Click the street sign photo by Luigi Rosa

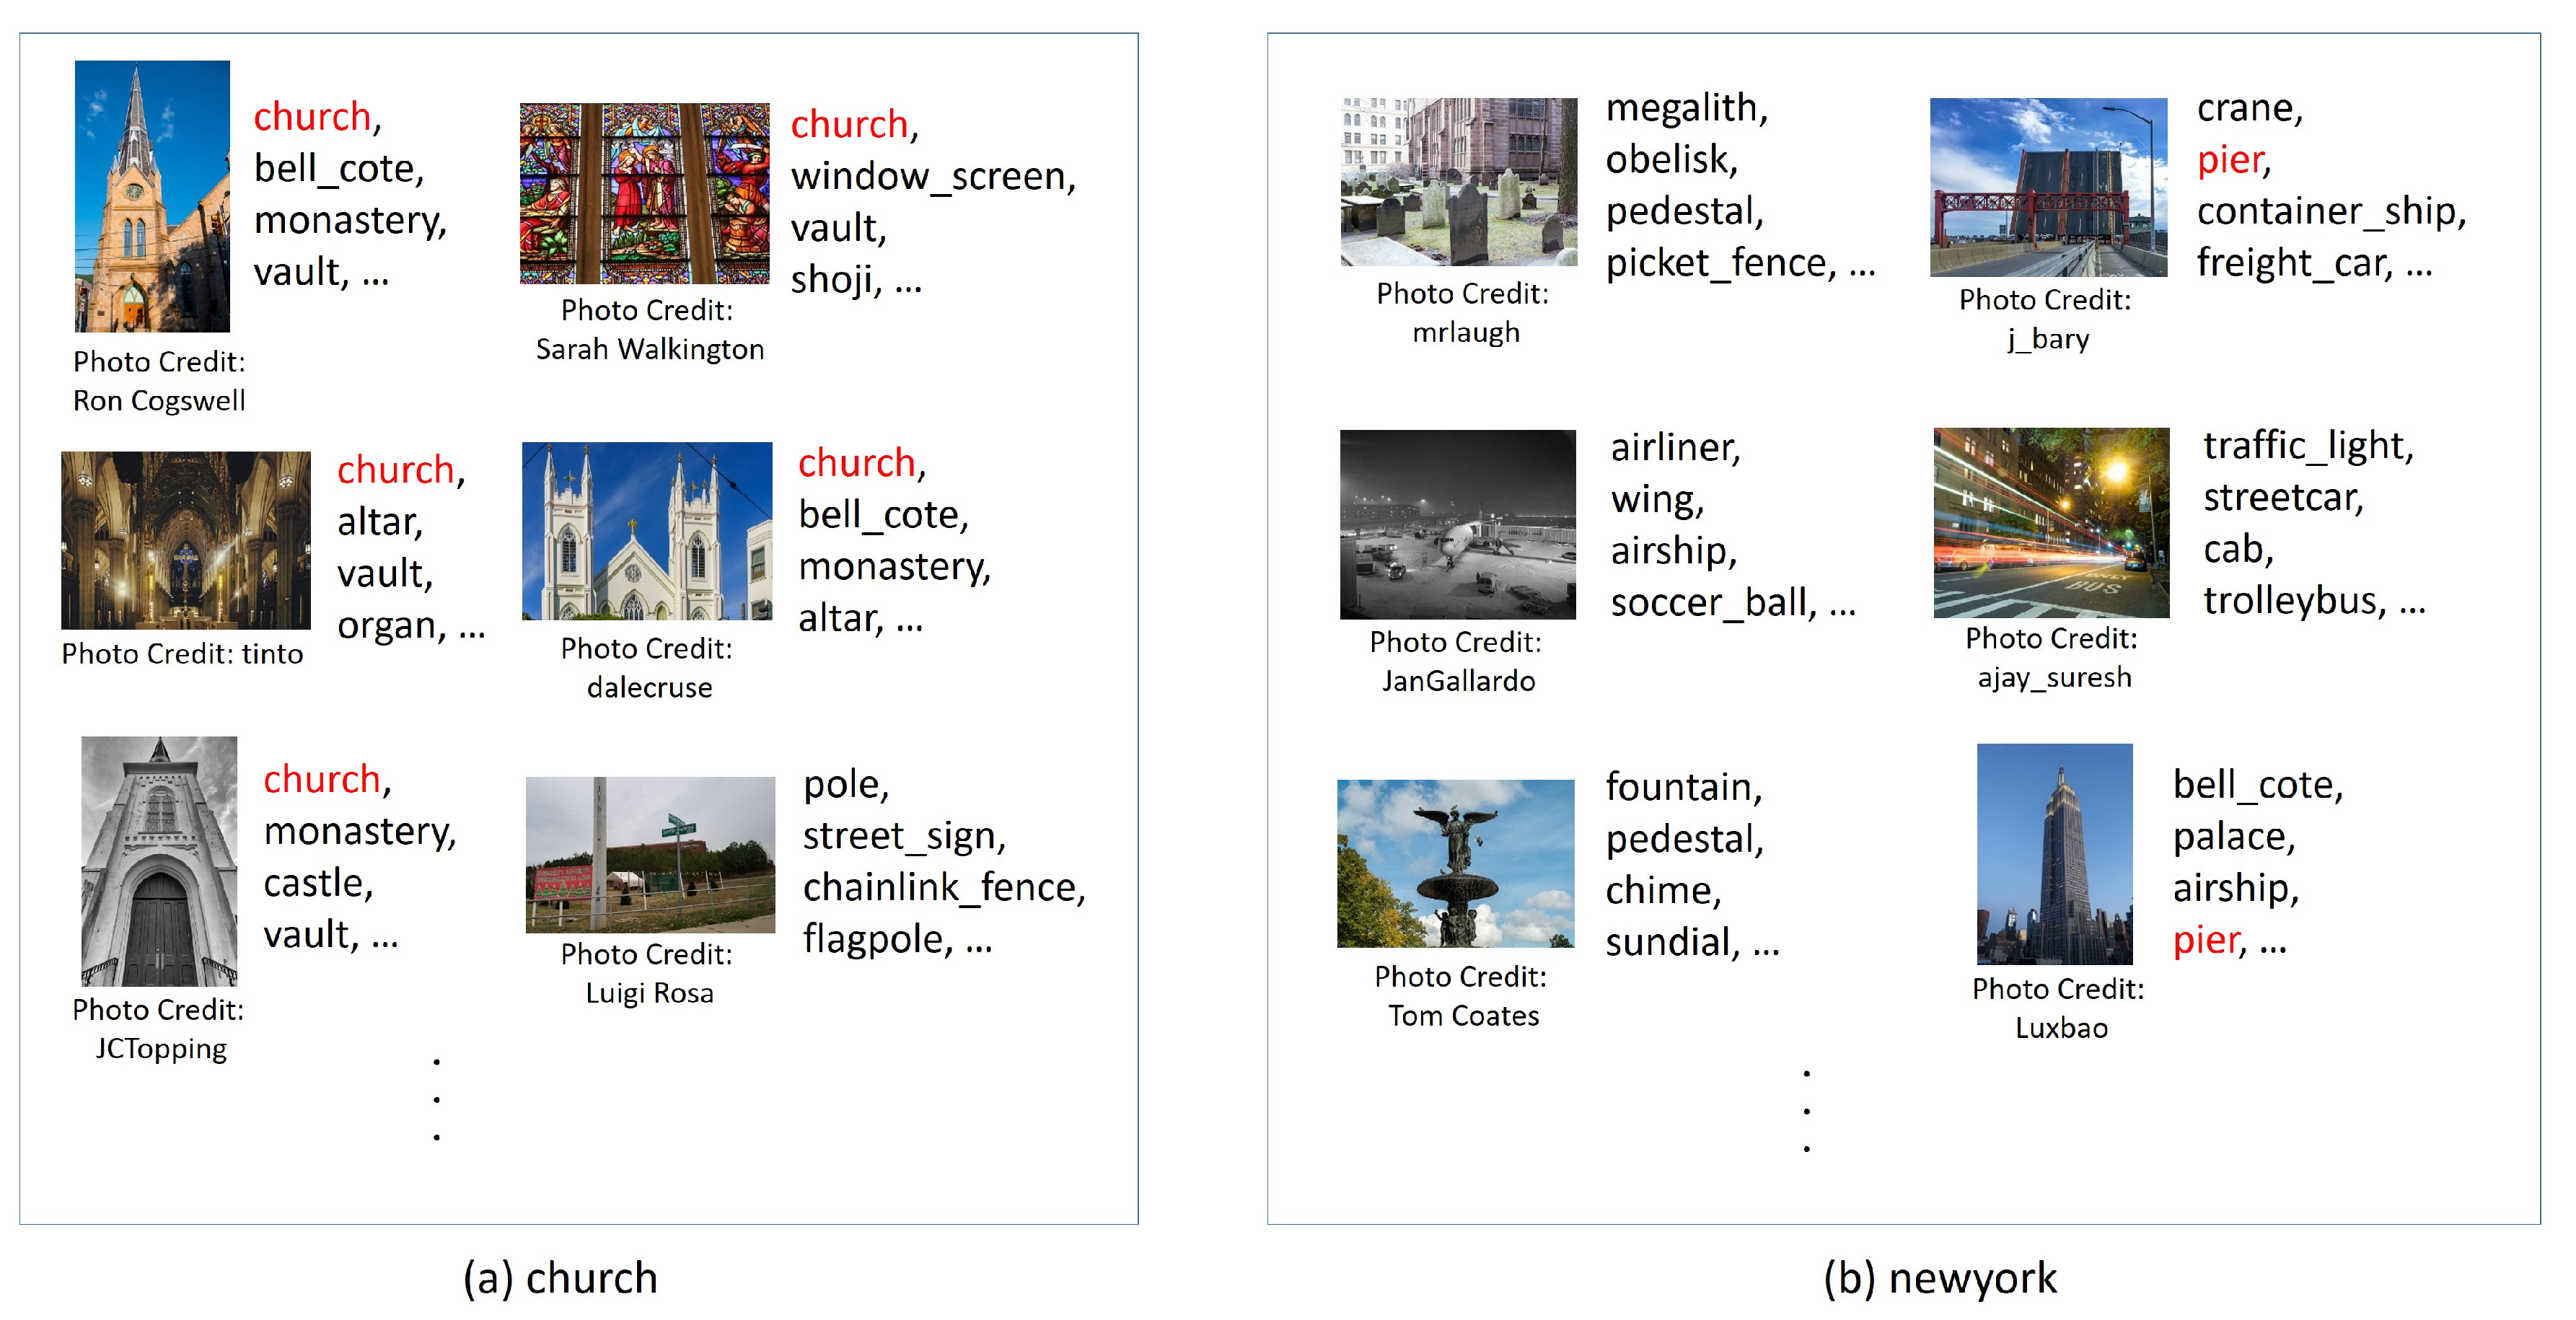(x=650, y=854)
